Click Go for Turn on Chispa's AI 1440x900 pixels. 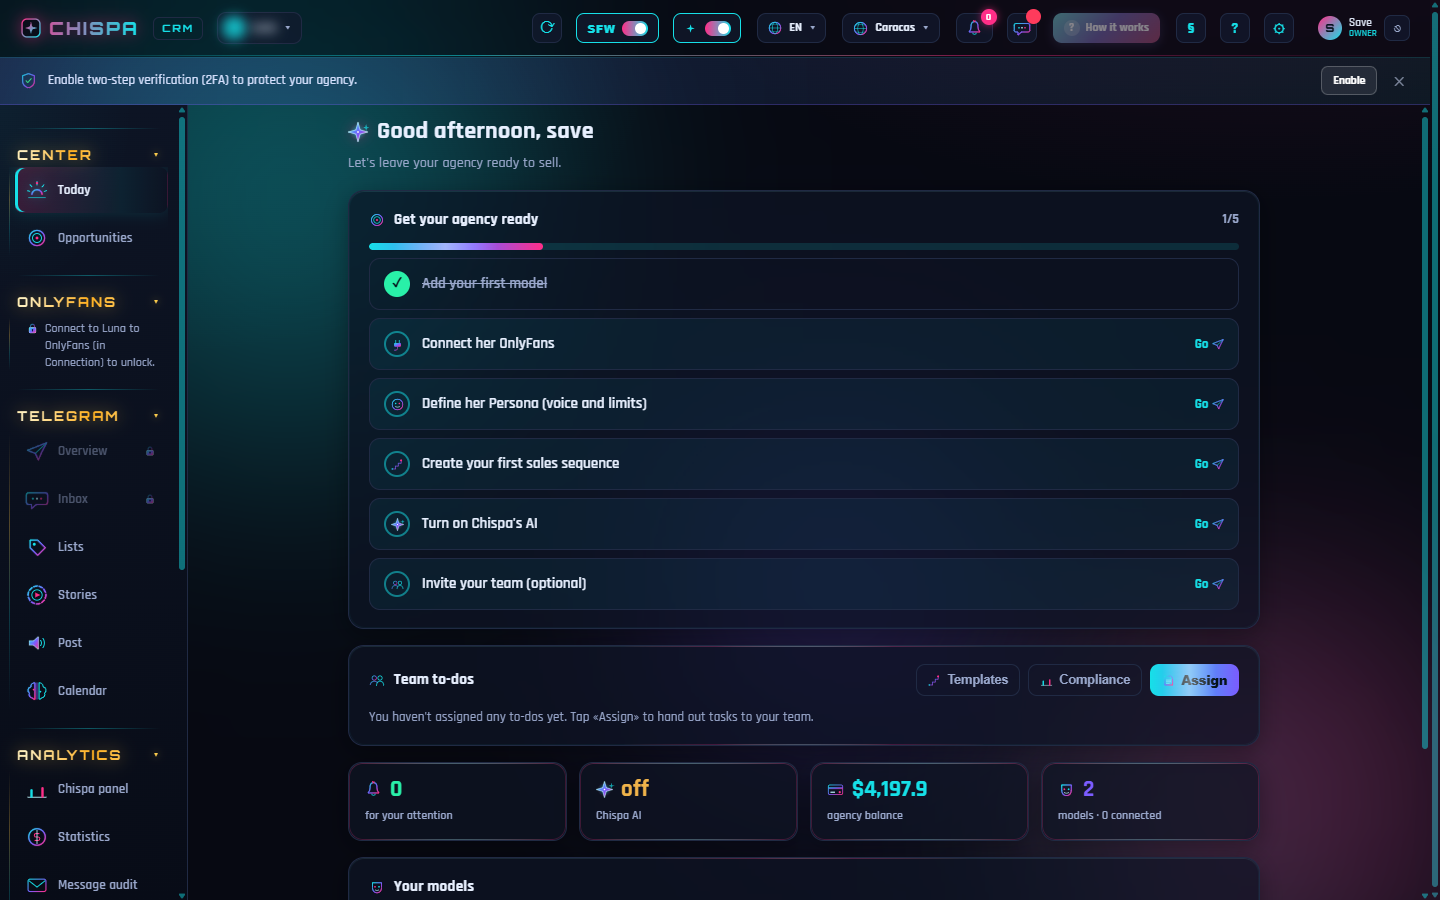1209,524
